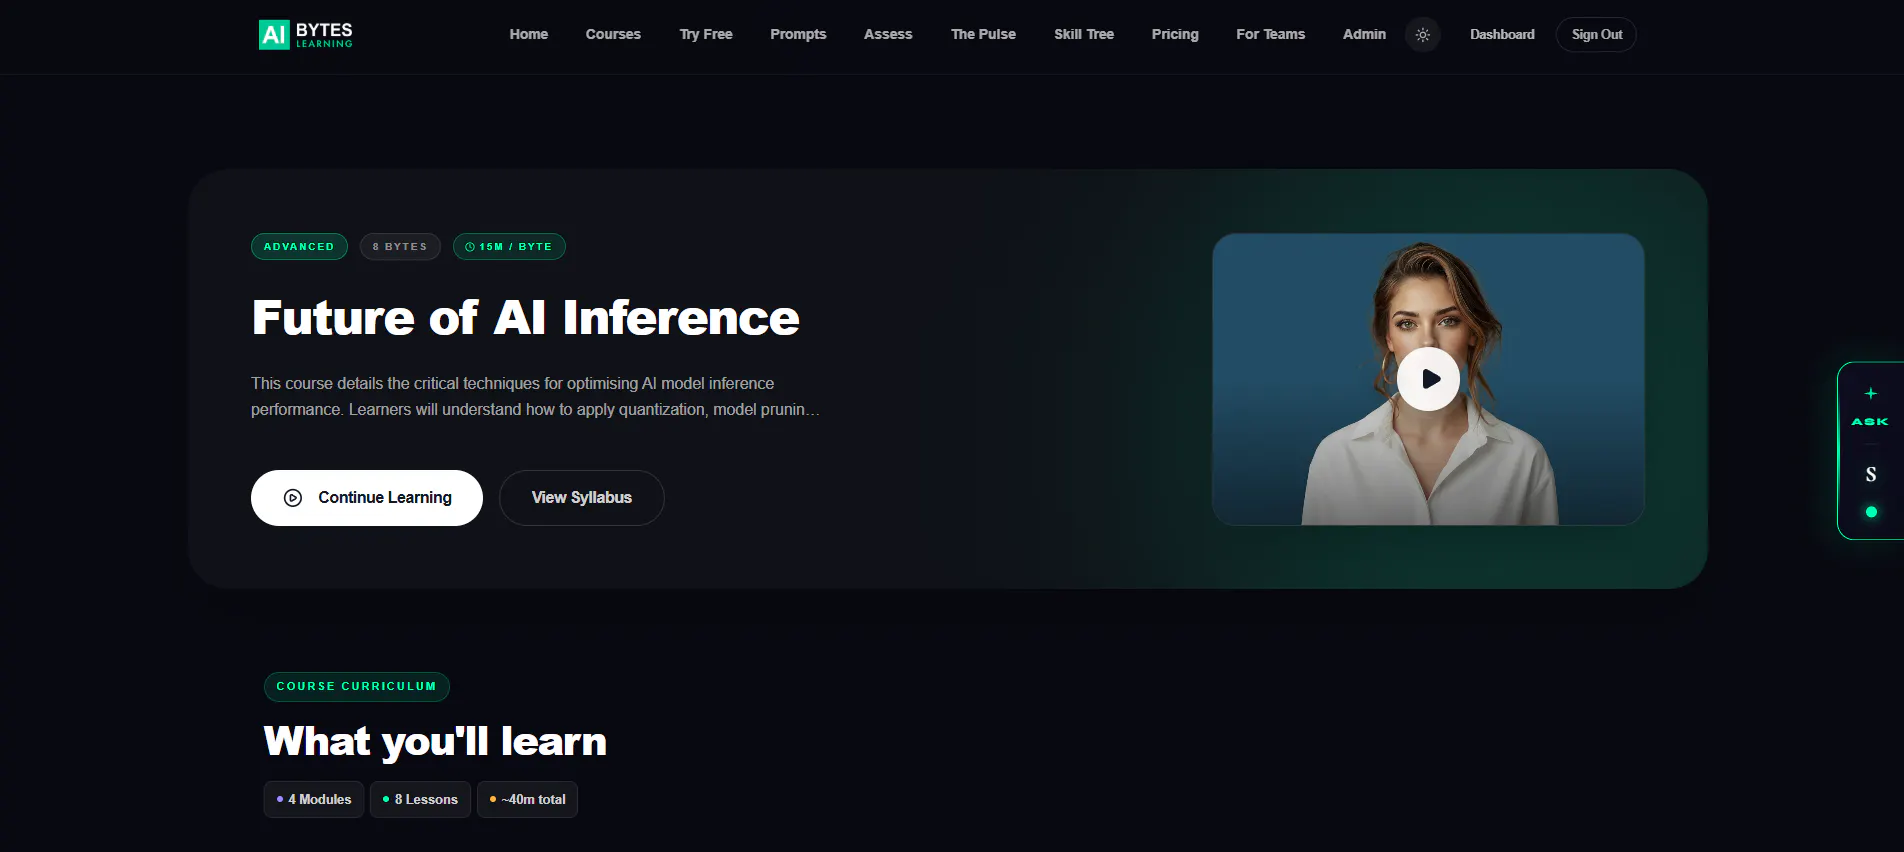Image resolution: width=1904 pixels, height=852 pixels.
Task: Click the green status dot in side widget
Action: pos(1871,512)
